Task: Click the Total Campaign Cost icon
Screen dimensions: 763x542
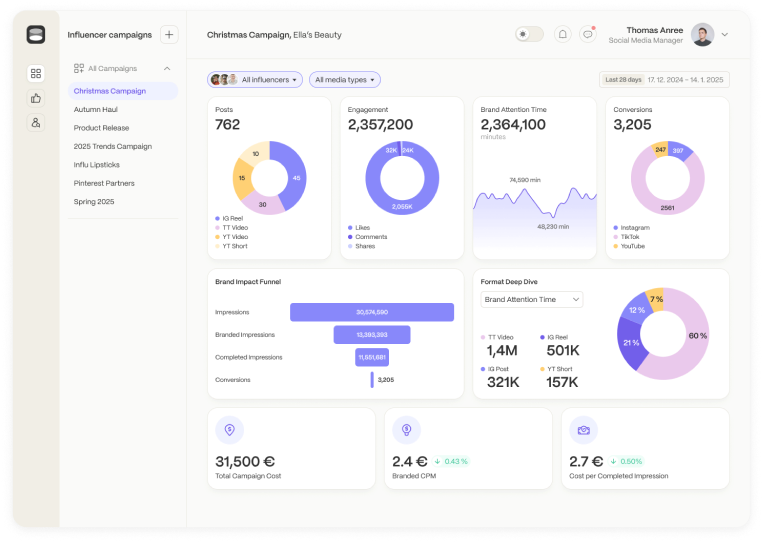Action: (x=229, y=430)
